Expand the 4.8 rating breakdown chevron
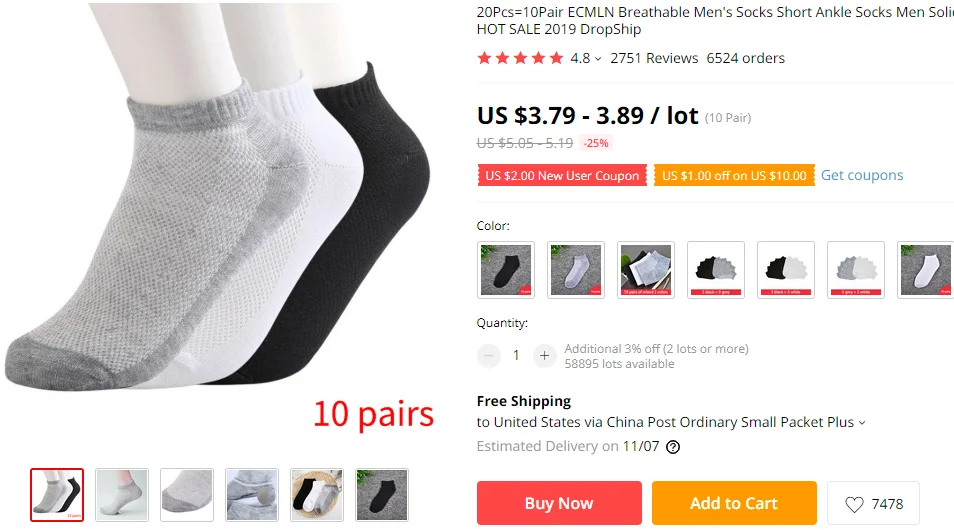The image size is (954, 530). tap(598, 59)
